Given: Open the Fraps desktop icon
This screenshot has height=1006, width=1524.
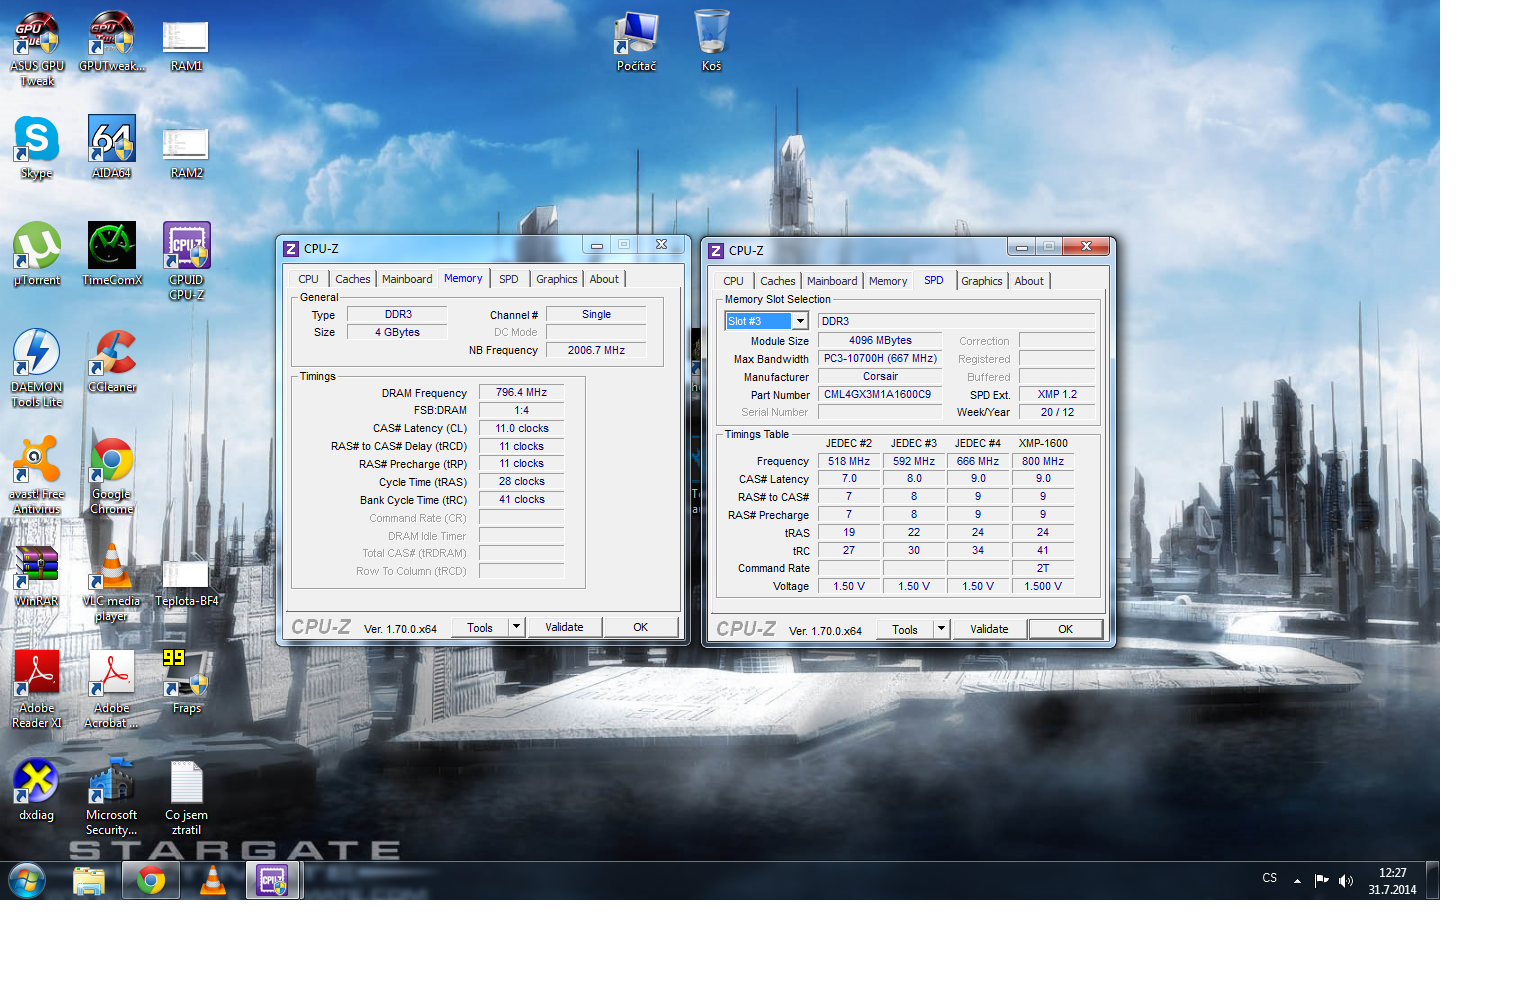Looking at the screenshot, I should click(x=186, y=676).
